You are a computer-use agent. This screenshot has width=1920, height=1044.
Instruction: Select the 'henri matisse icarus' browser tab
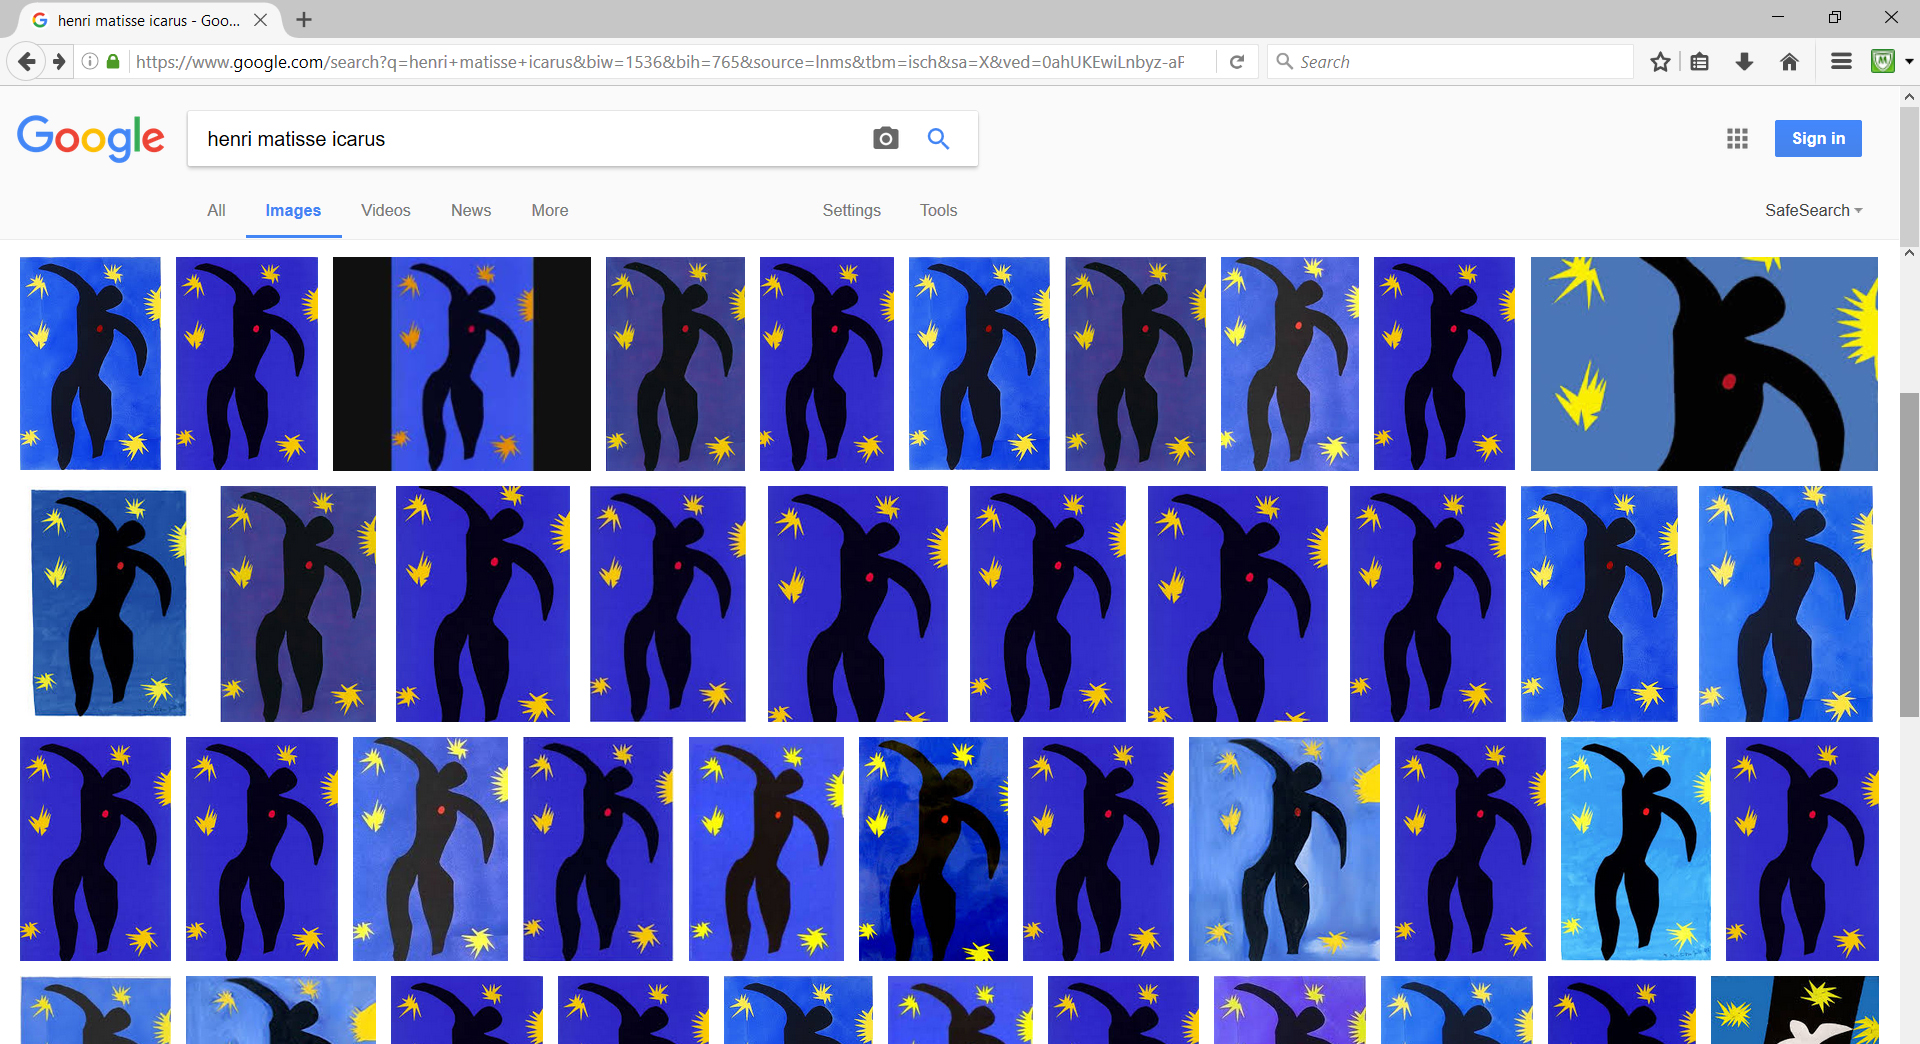click(150, 20)
